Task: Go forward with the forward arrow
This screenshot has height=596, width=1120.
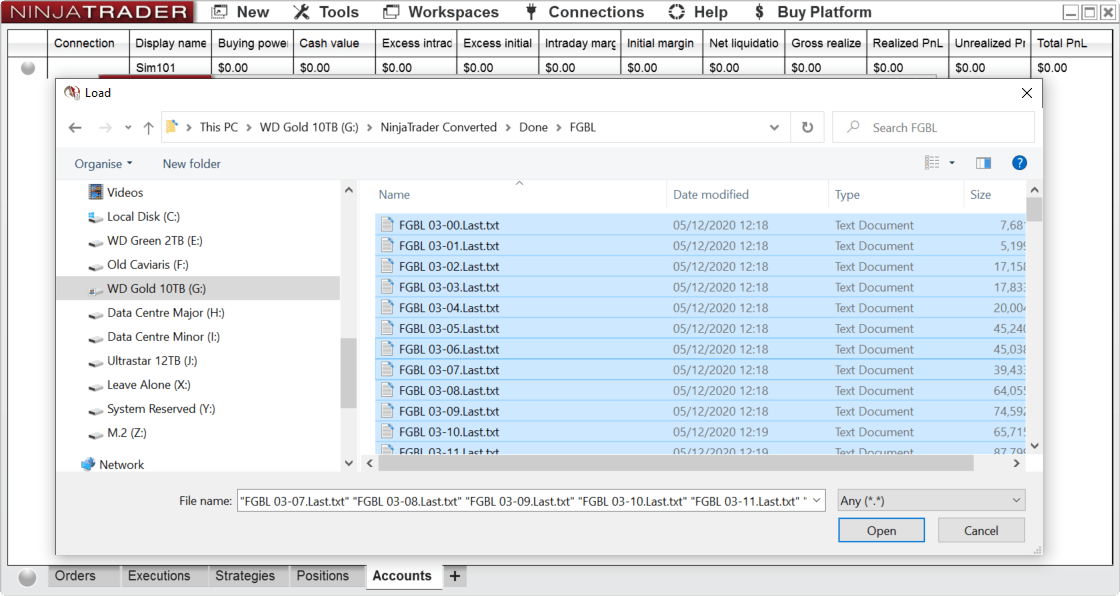Action: coord(105,127)
